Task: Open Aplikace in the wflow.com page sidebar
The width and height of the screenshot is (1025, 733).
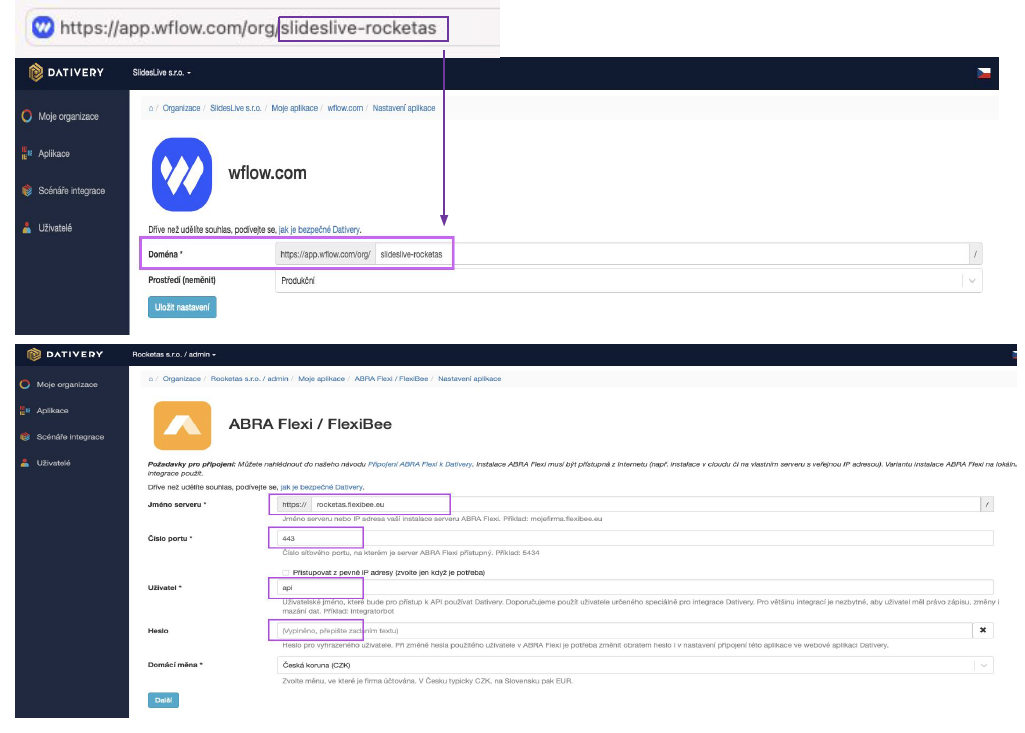Action: tap(46, 154)
